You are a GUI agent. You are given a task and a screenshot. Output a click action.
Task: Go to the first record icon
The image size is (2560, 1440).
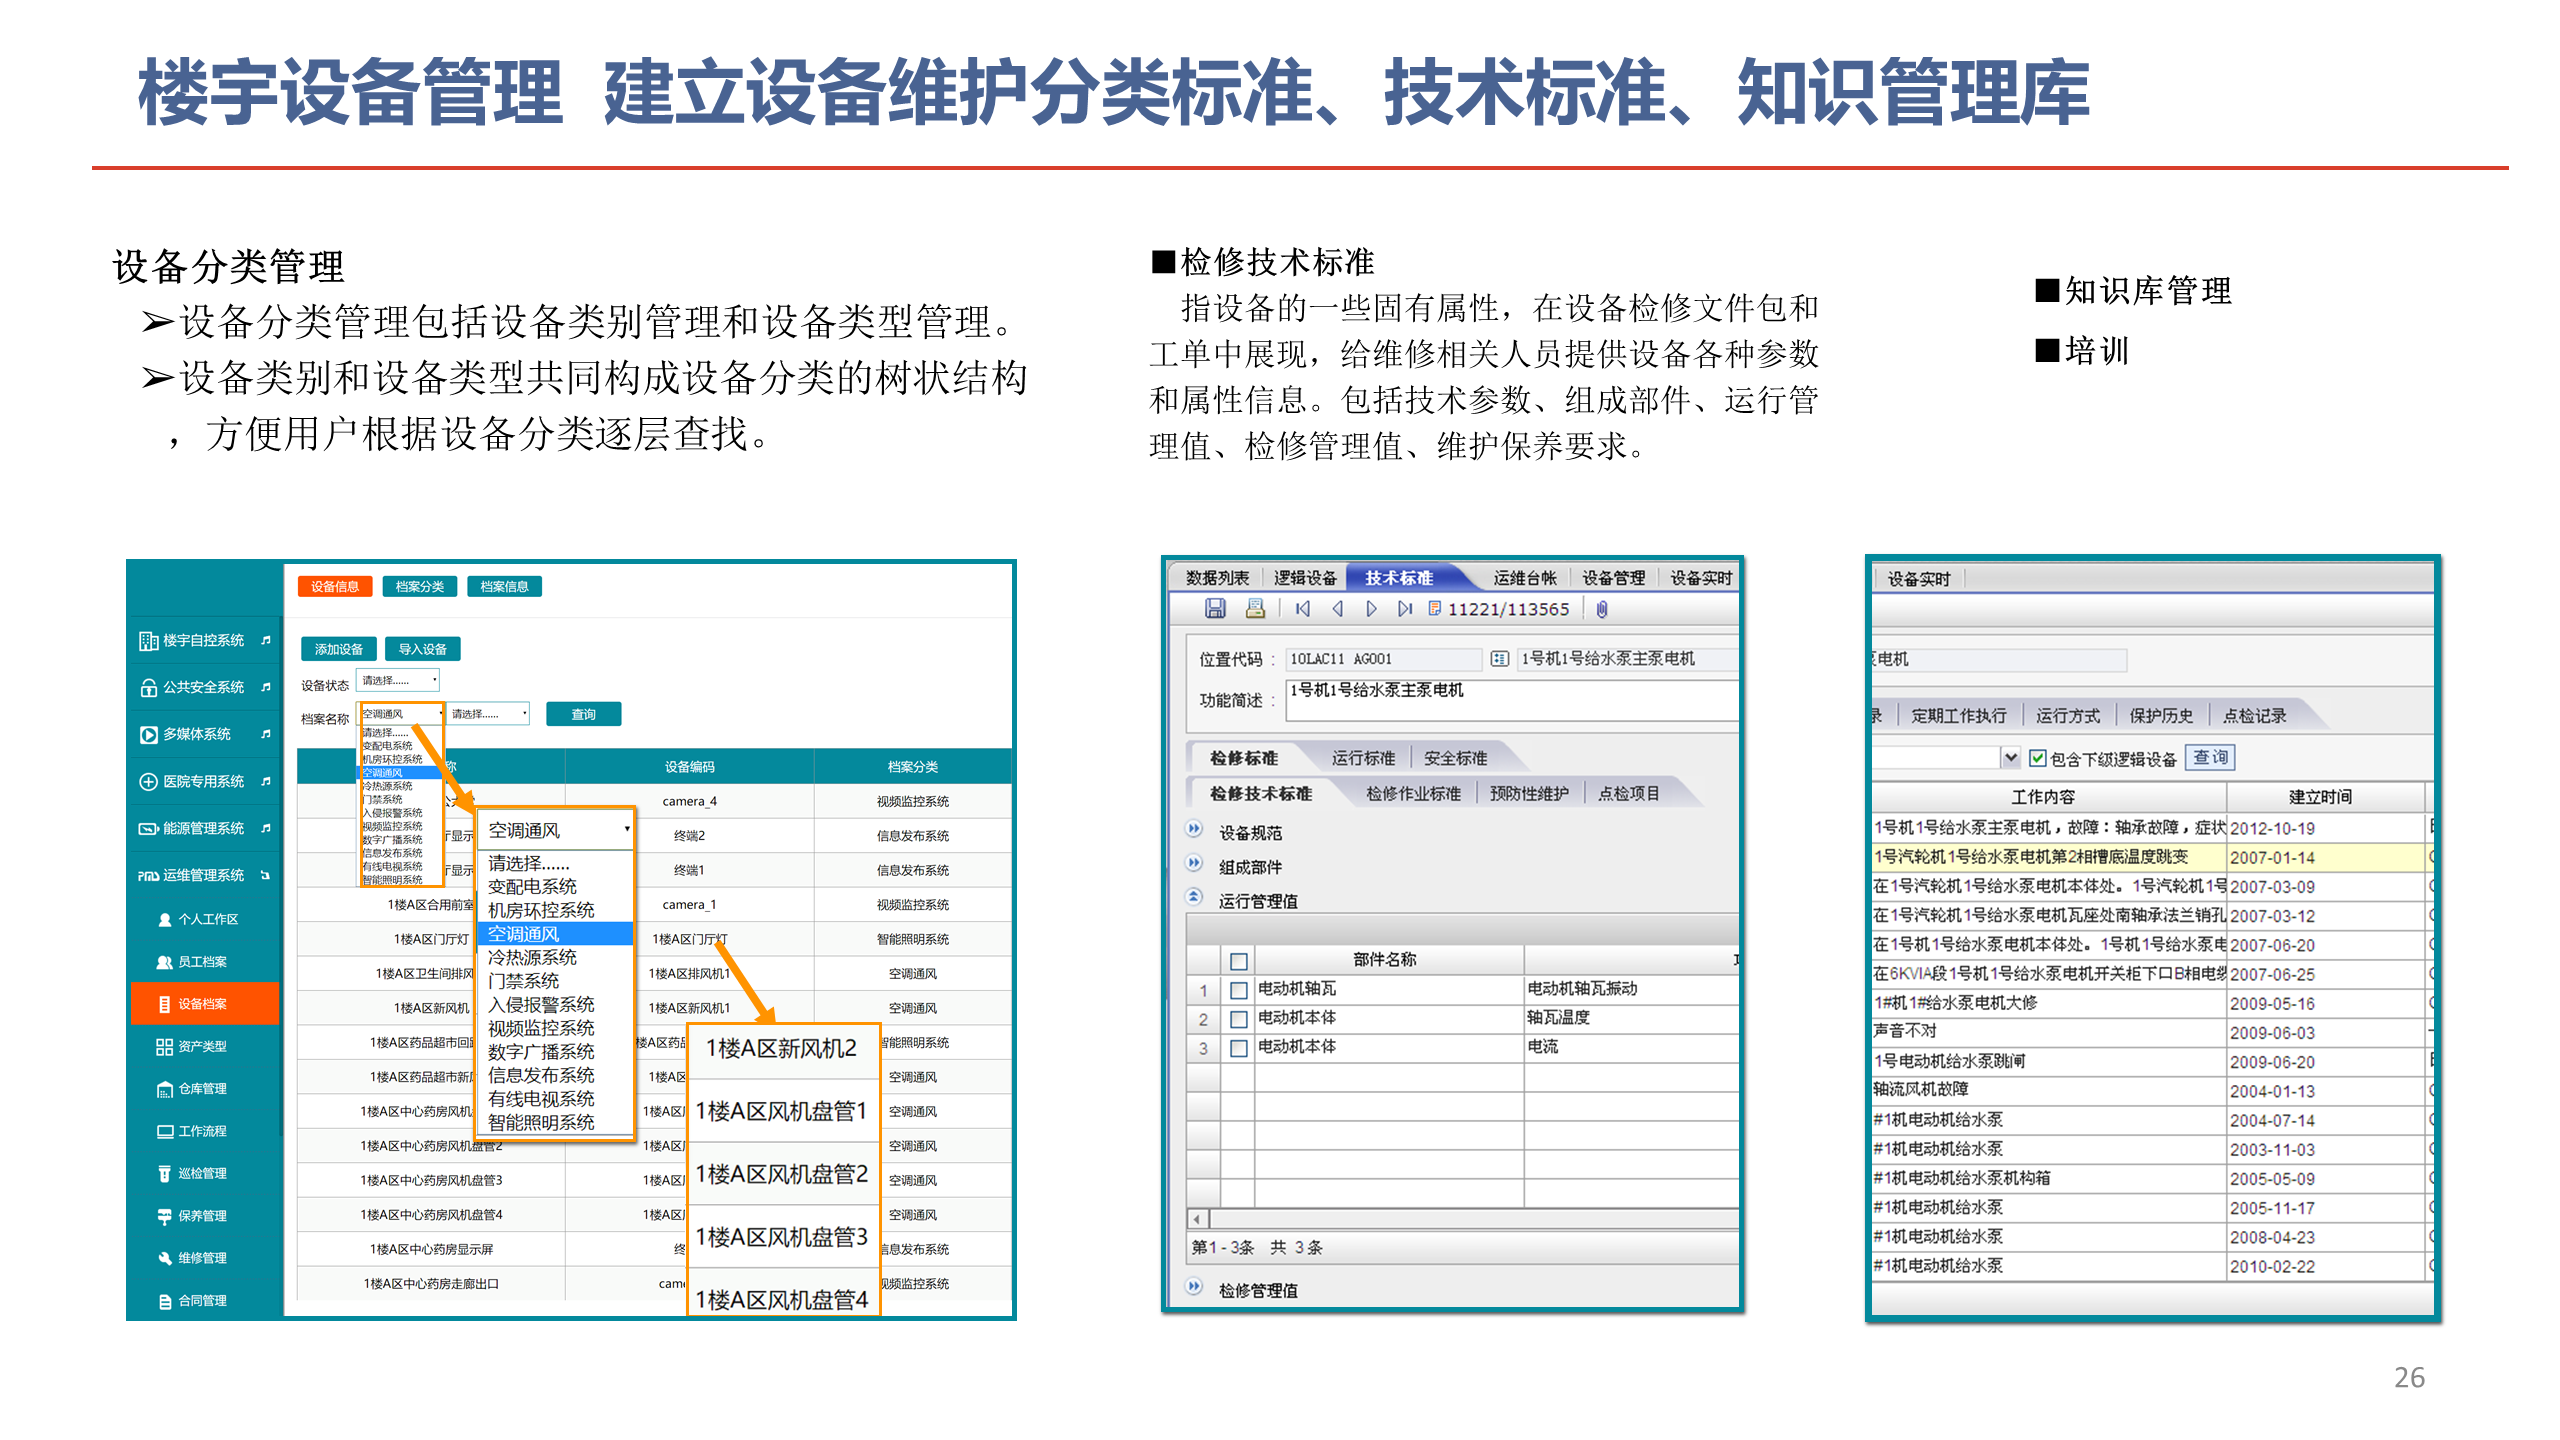click(x=1302, y=608)
